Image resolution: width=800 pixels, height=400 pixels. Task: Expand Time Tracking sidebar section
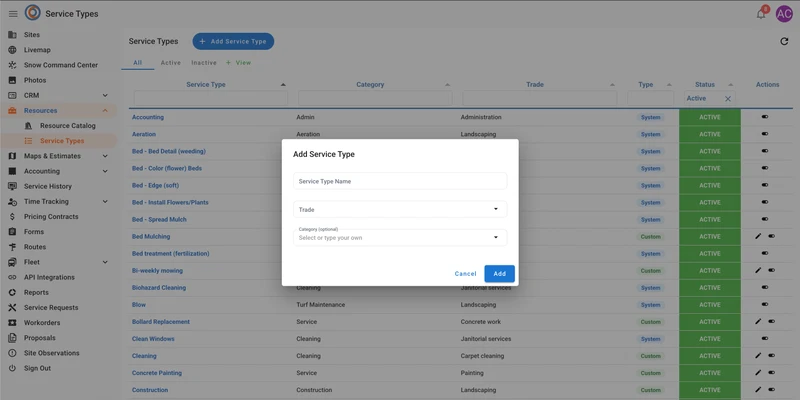(105, 202)
